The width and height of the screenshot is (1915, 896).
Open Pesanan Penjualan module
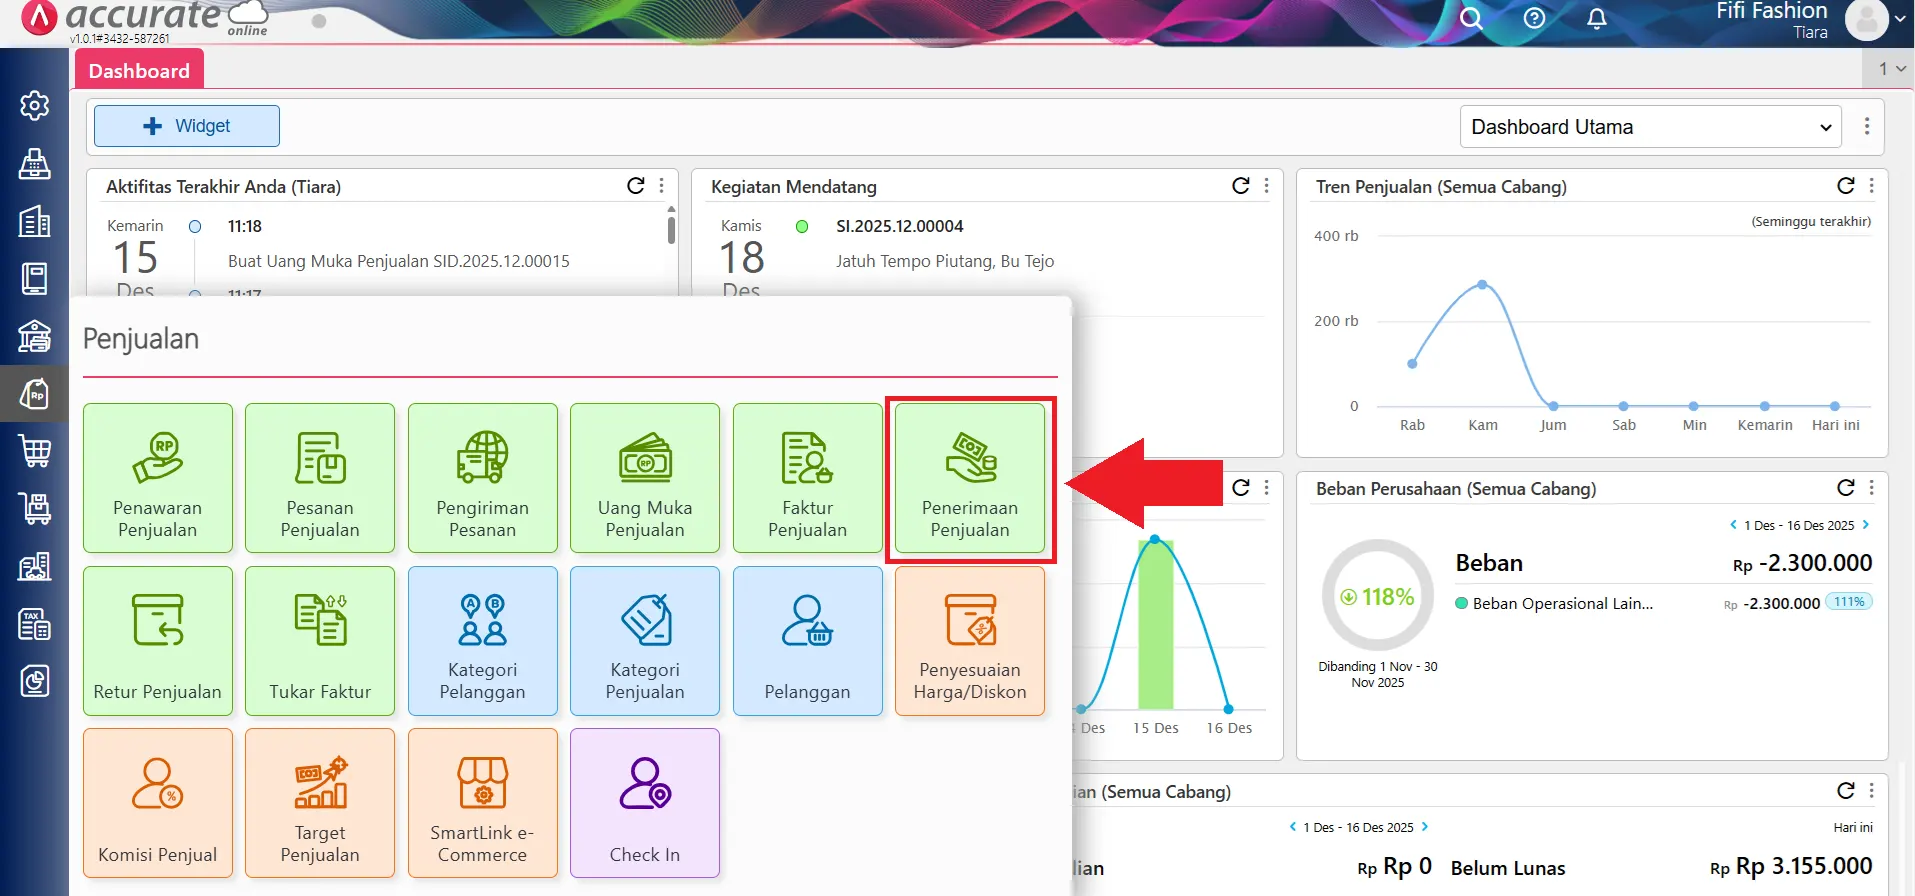(319, 478)
